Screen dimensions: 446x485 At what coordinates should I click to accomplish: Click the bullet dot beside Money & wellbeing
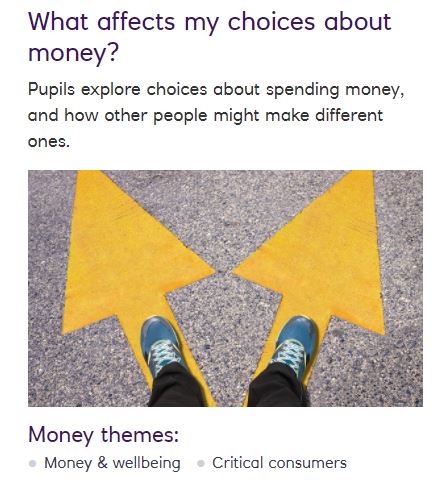(x=33, y=464)
